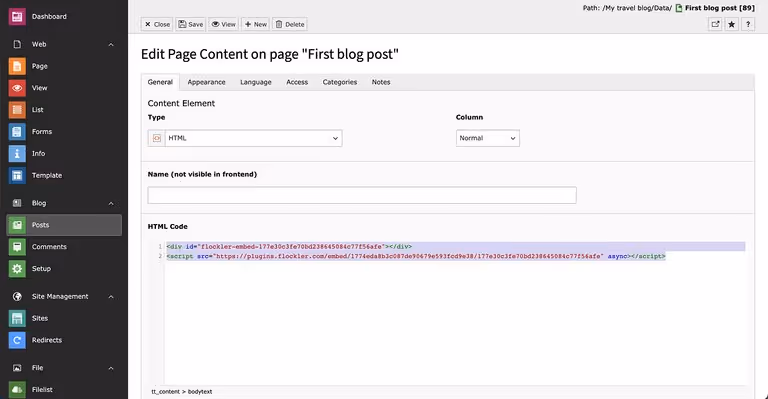
Task: Switch to the Access tab
Action: pyautogui.click(x=297, y=82)
